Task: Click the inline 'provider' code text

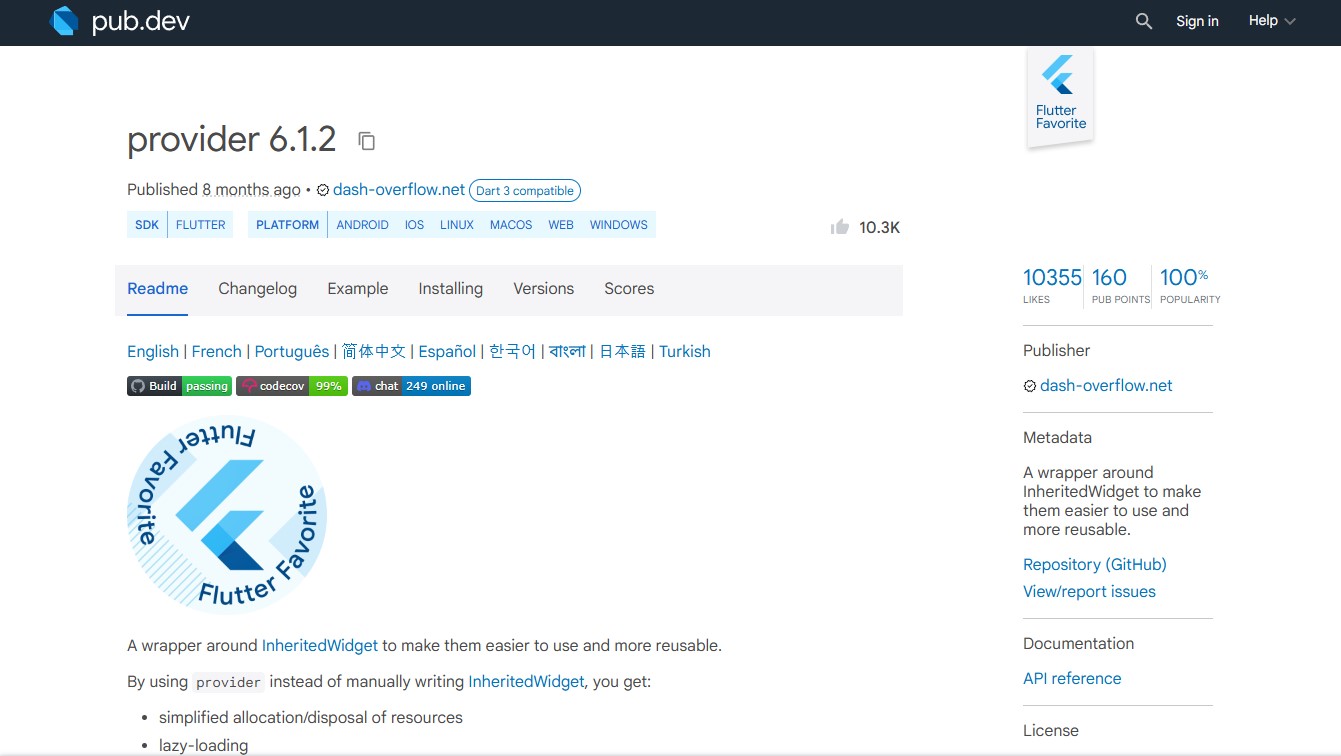Action: [x=228, y=682]
